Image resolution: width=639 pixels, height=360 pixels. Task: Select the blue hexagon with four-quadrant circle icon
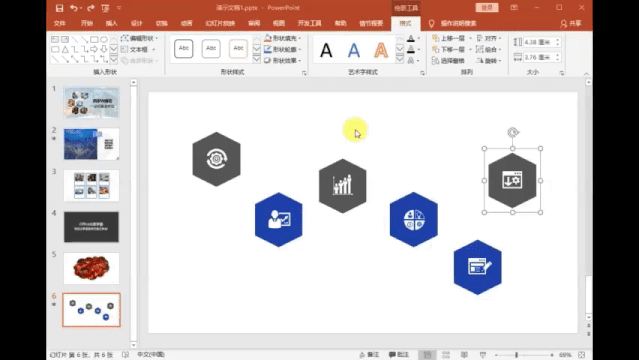414,219
